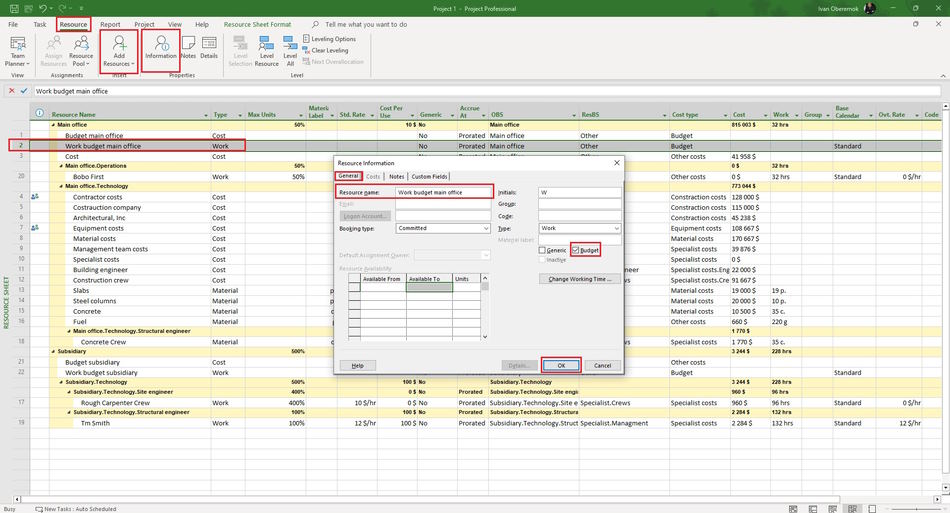This screenshot has width=950, height=513.
Task: Uncheck the Budget checkbox
Action: point(576,250)
